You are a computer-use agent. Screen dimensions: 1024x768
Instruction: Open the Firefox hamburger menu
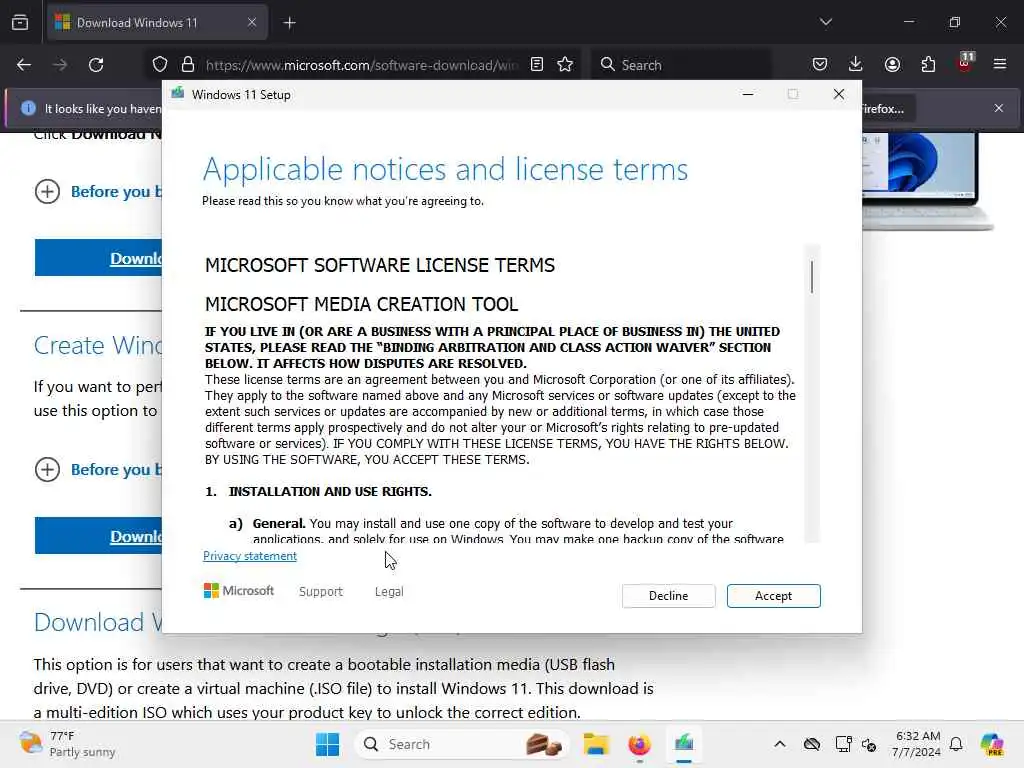click(x=1000, y=64)
